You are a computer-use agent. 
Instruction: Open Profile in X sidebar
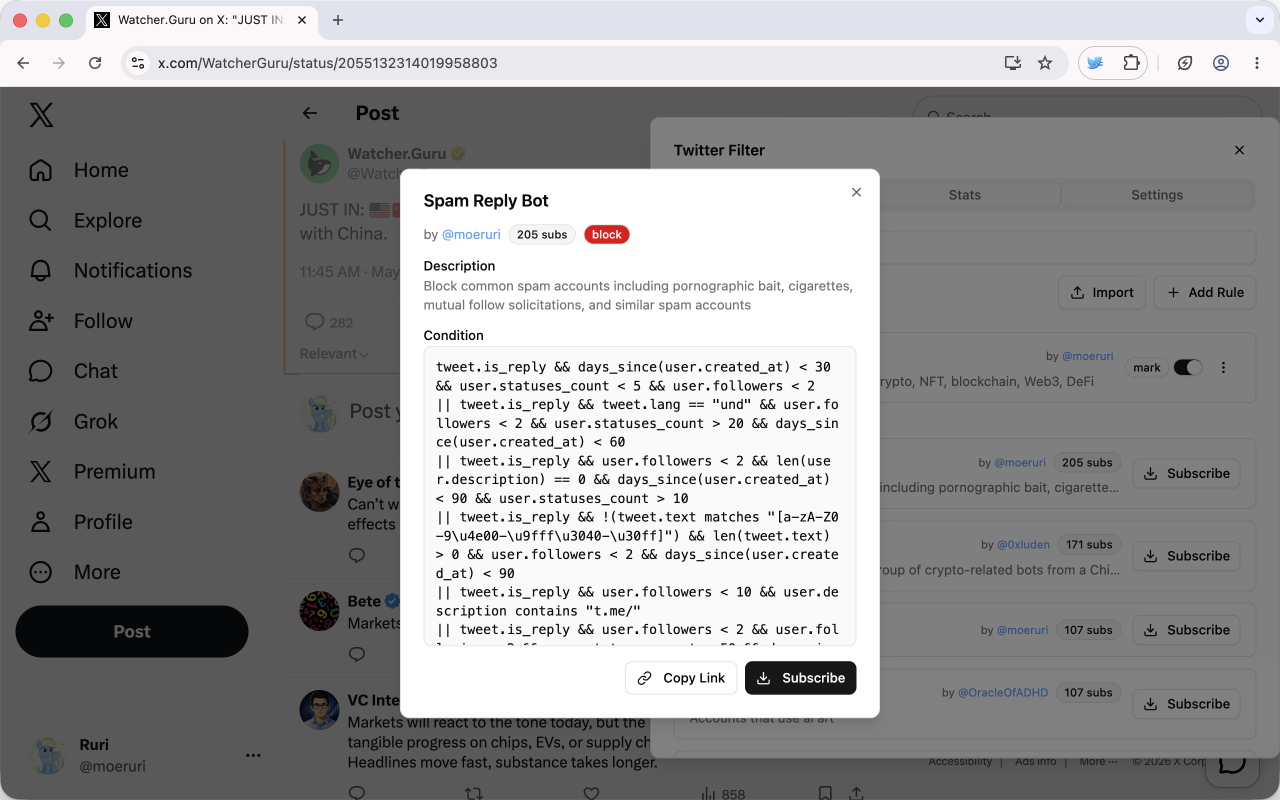coord(81,522)
